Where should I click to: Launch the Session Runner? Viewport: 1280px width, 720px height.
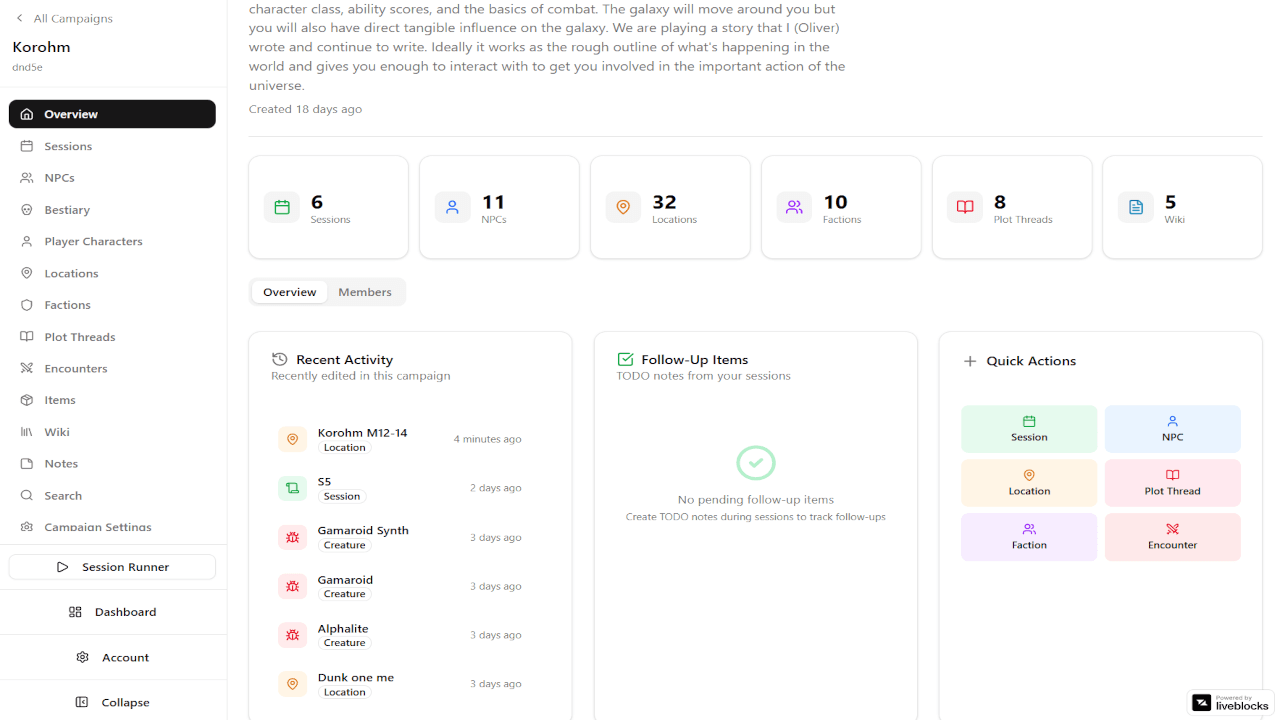tap(112, 567)
